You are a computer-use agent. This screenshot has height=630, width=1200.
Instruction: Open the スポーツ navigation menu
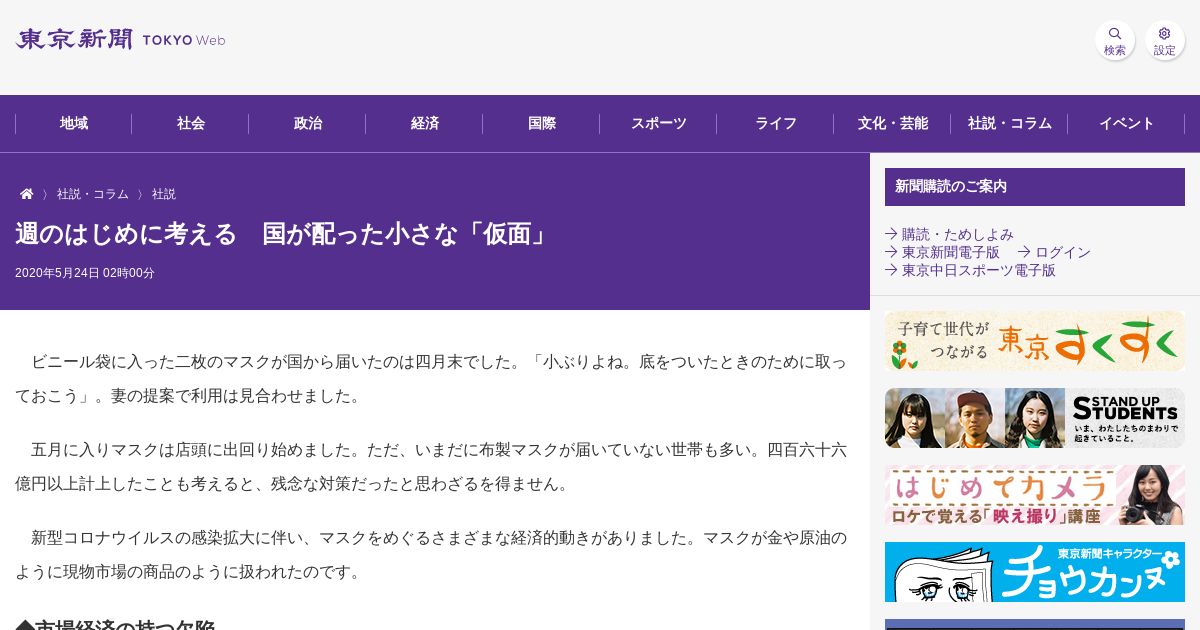pos(659,124)
